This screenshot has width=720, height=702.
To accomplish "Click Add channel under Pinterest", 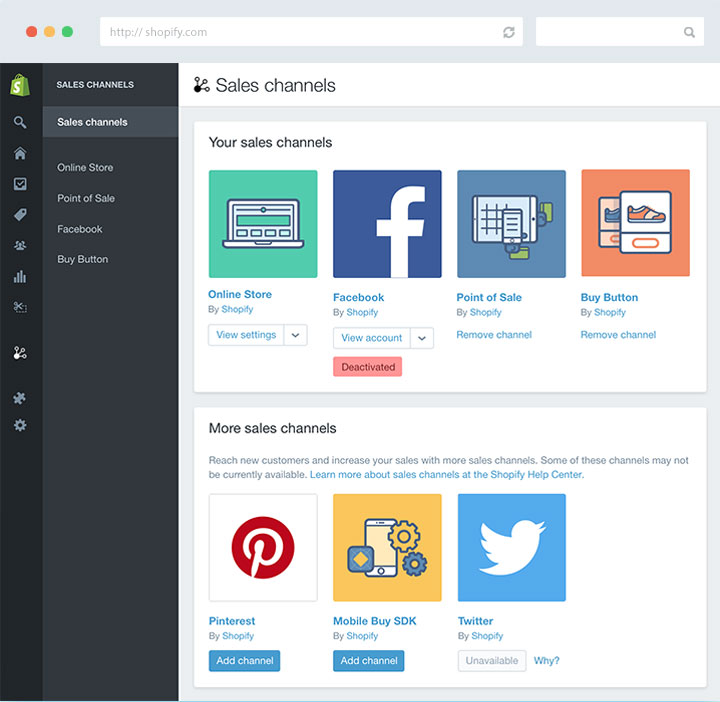I will click(x=244, y=661).
